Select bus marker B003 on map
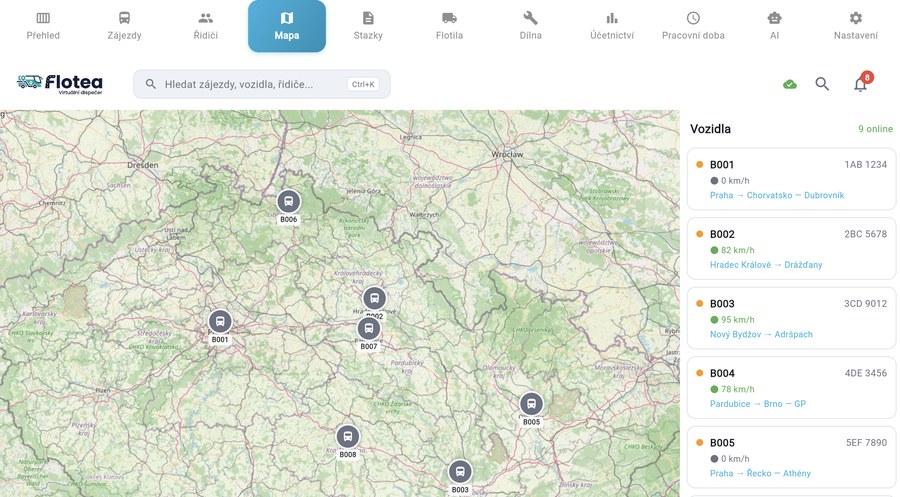The width and height of the screenshot is (900, 497). [x=460, y=472]
